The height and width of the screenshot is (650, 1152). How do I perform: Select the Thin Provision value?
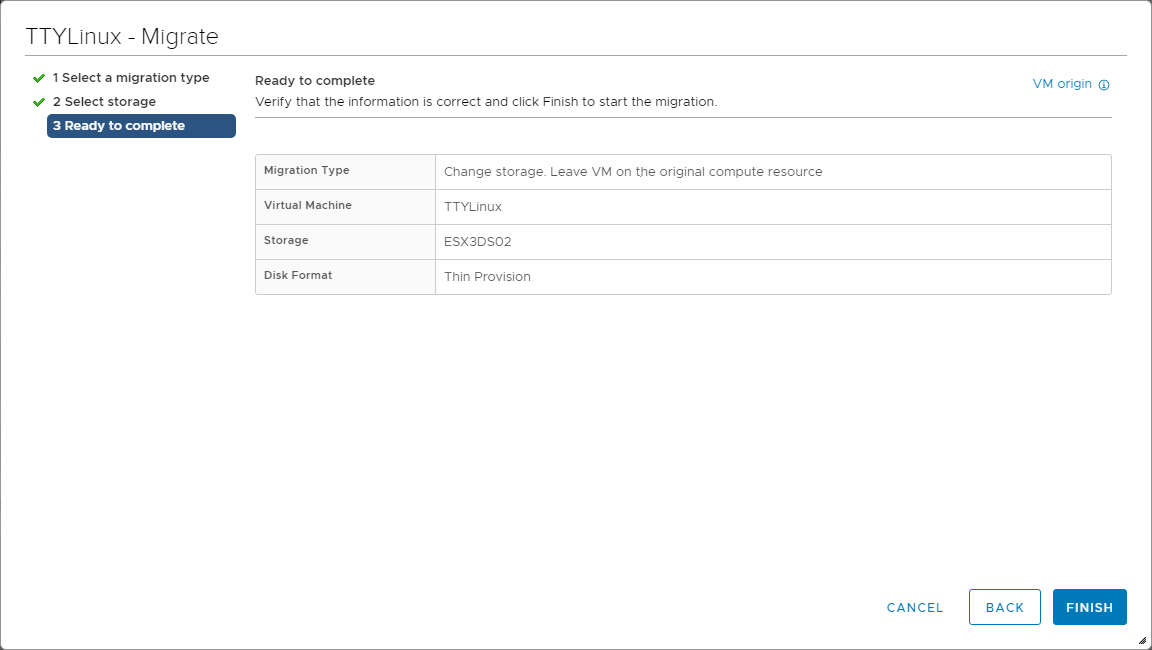coord(487,277)
